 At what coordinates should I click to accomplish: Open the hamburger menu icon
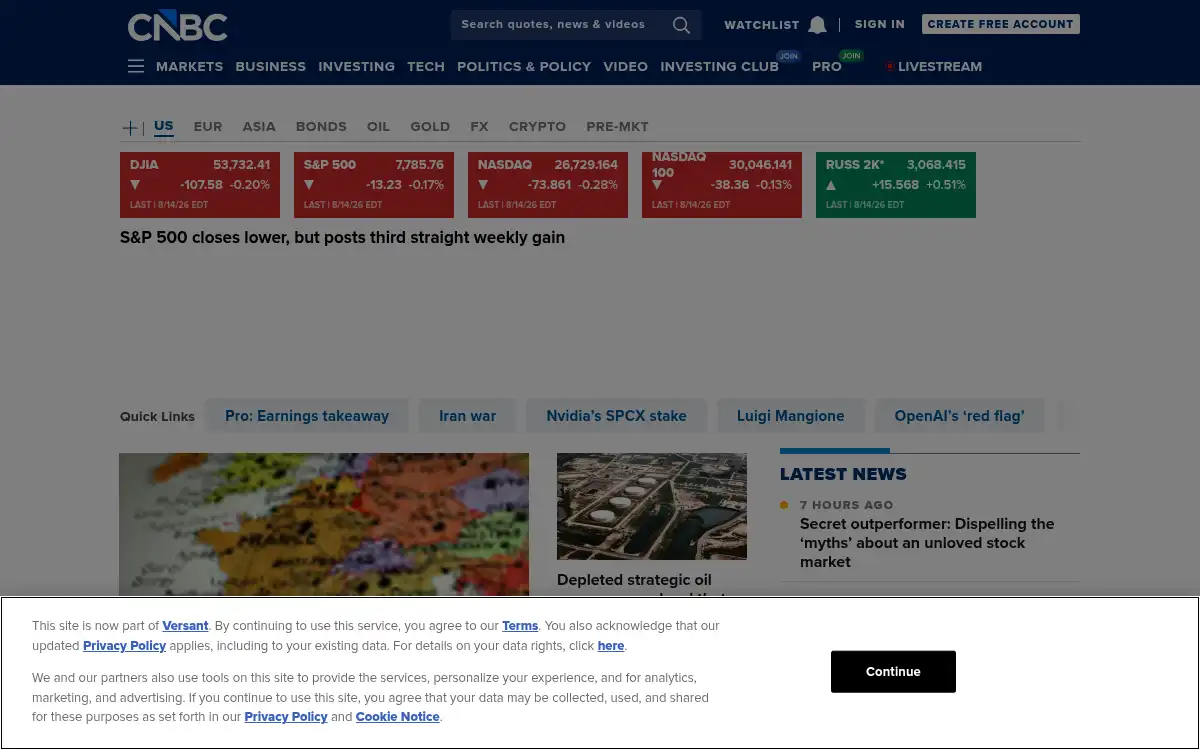point(136,66)
